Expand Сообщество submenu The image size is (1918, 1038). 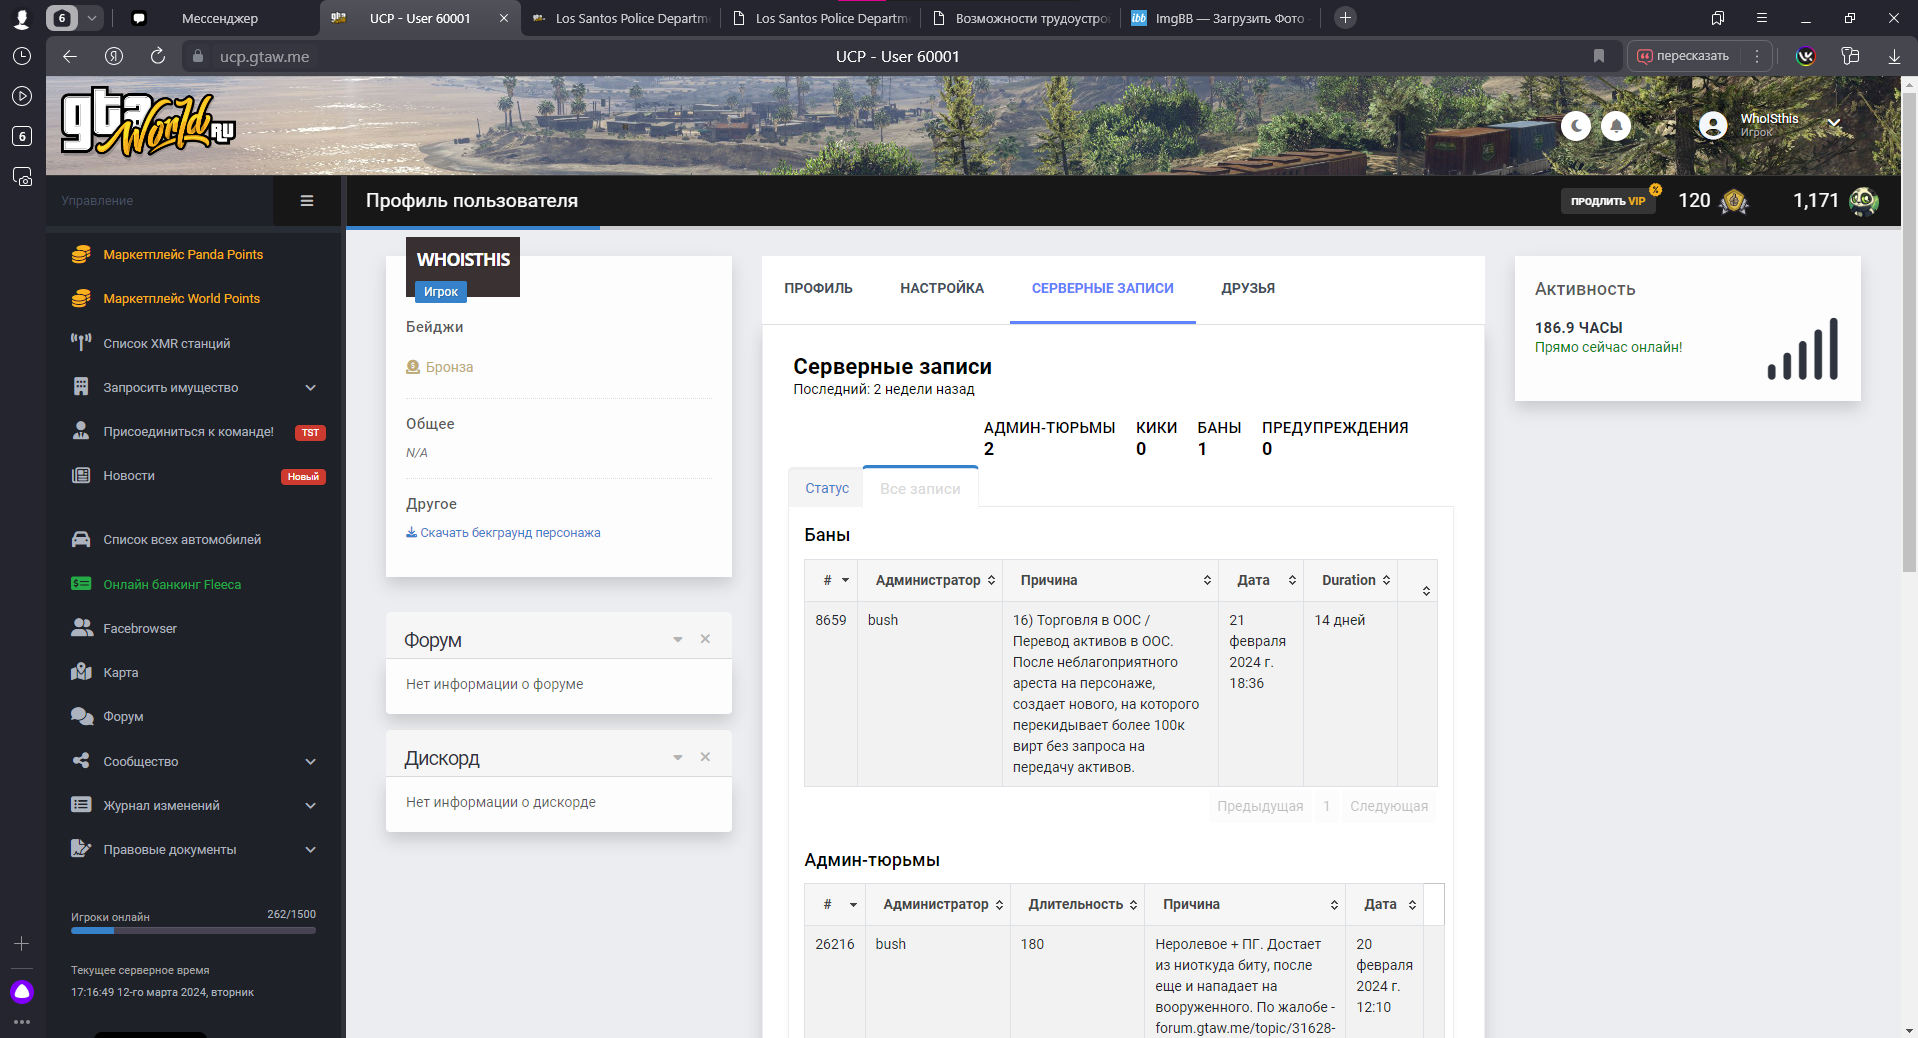click(x=194, y=762)
